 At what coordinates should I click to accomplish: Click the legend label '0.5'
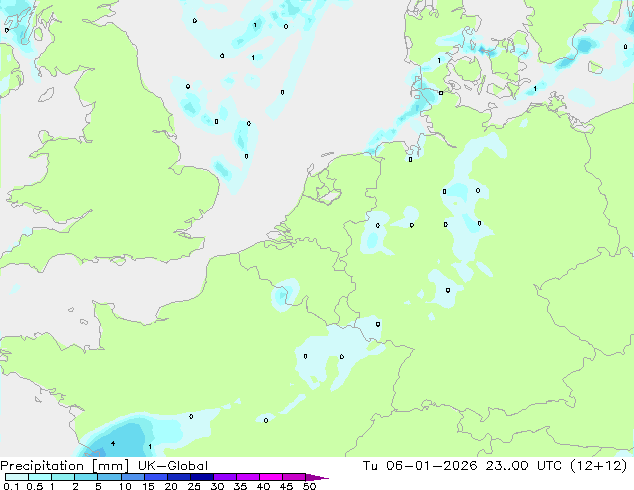34,486
